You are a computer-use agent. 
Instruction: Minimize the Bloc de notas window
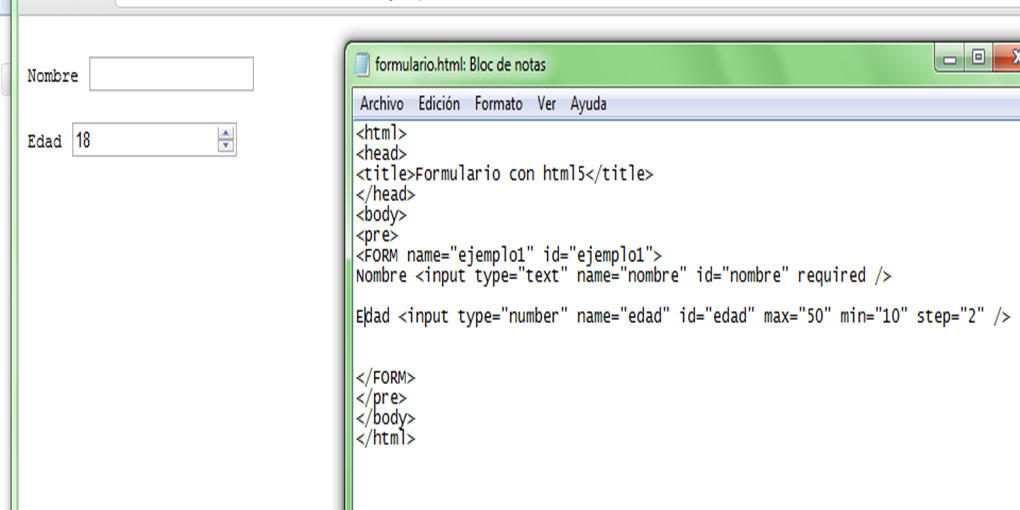coord(949,58)
